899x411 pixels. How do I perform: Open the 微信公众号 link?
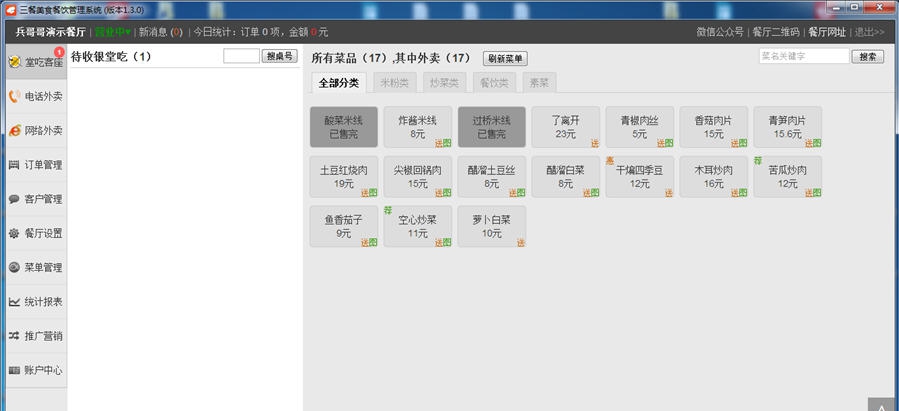pos(720,32)
